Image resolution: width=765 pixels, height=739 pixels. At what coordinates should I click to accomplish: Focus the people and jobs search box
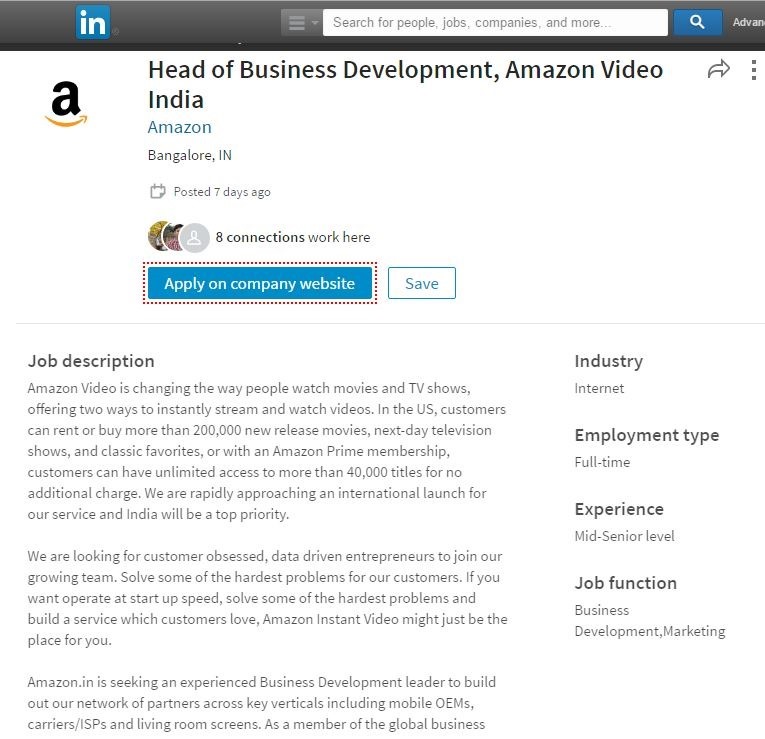494,22
